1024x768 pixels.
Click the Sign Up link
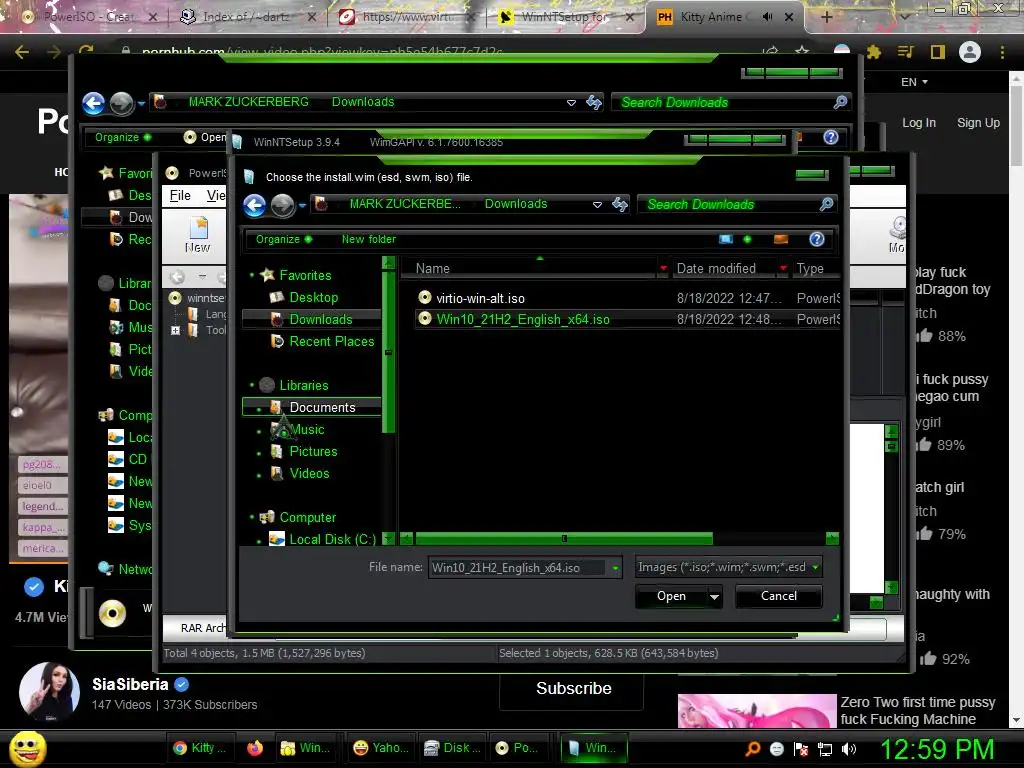(978, 123)
